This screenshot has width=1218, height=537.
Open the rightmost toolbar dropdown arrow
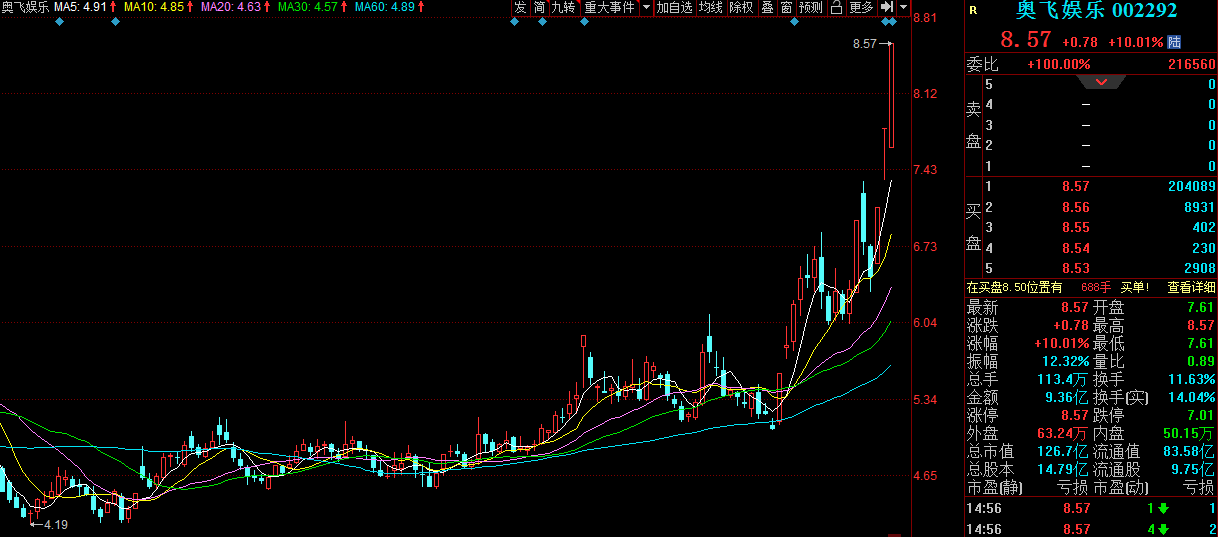[x=904, y=8]
